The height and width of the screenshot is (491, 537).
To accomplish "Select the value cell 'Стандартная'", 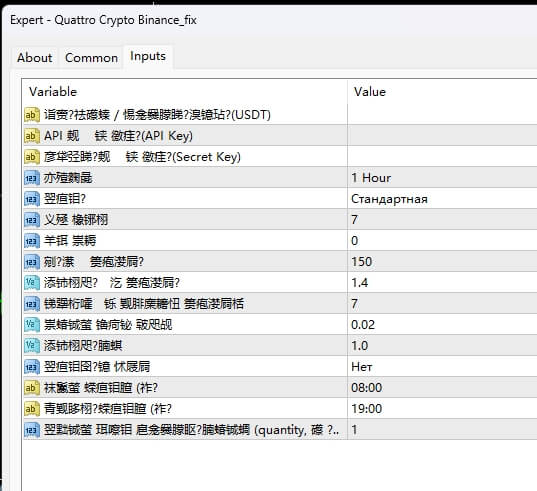I will coord(442,199).
